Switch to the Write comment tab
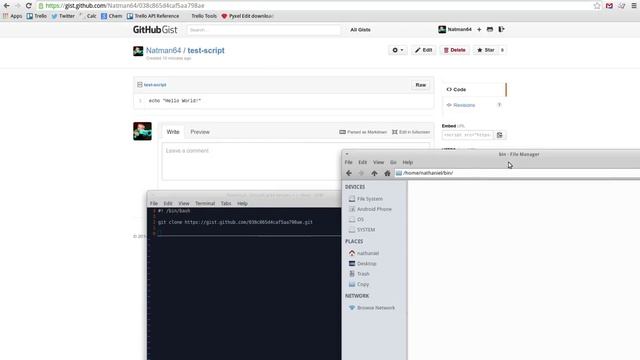 [173, 132]
